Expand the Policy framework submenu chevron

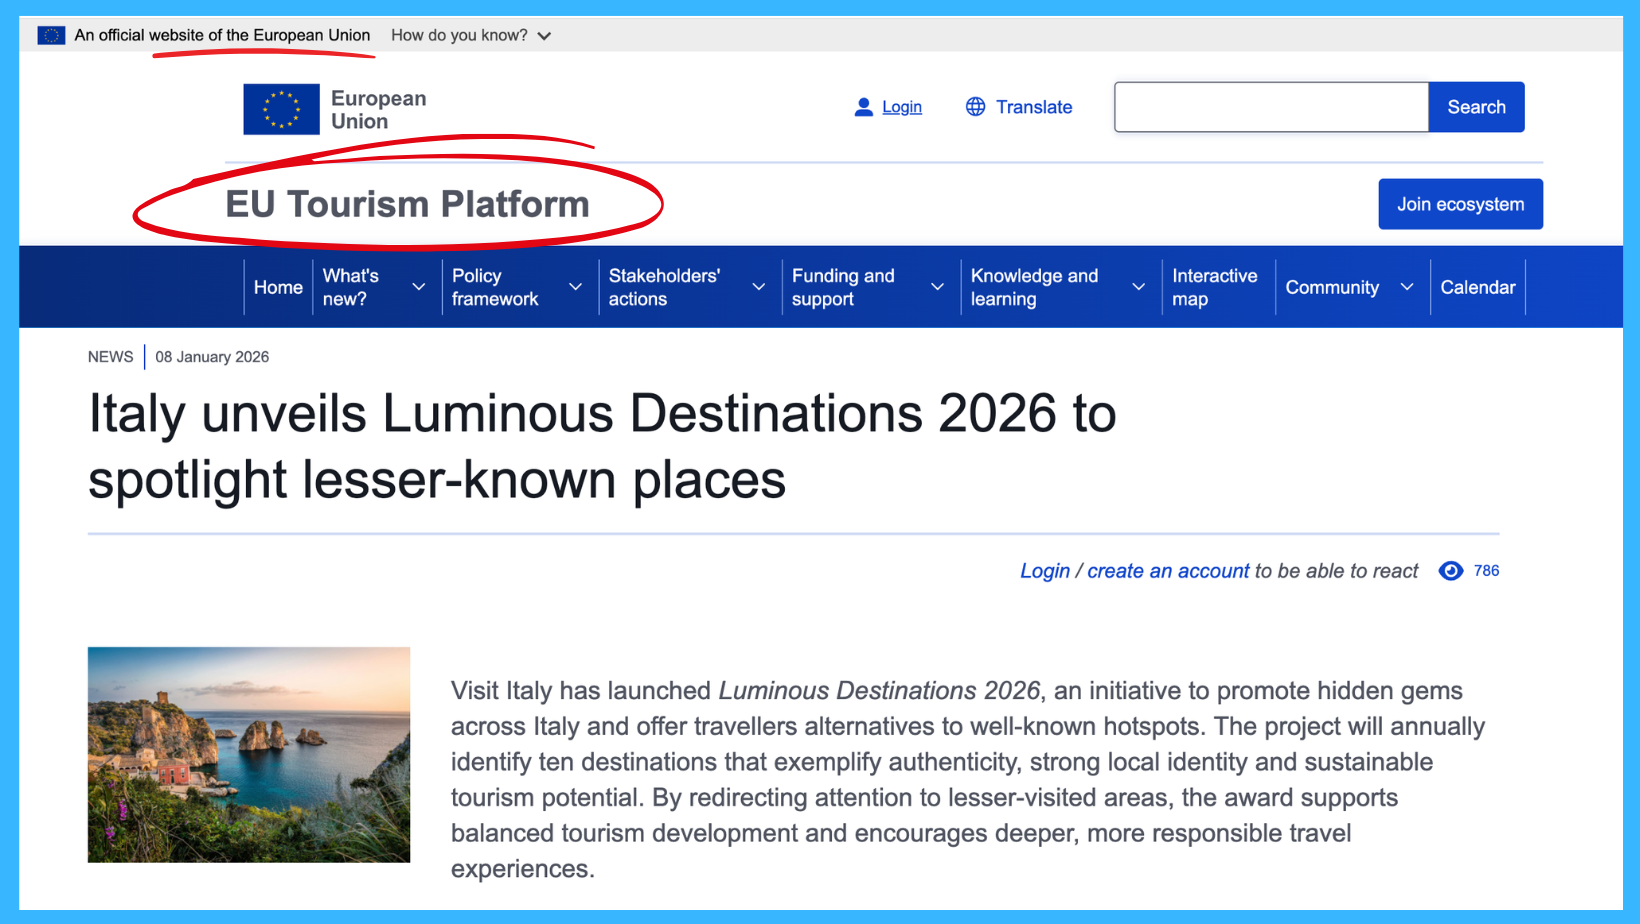point(576,287)
